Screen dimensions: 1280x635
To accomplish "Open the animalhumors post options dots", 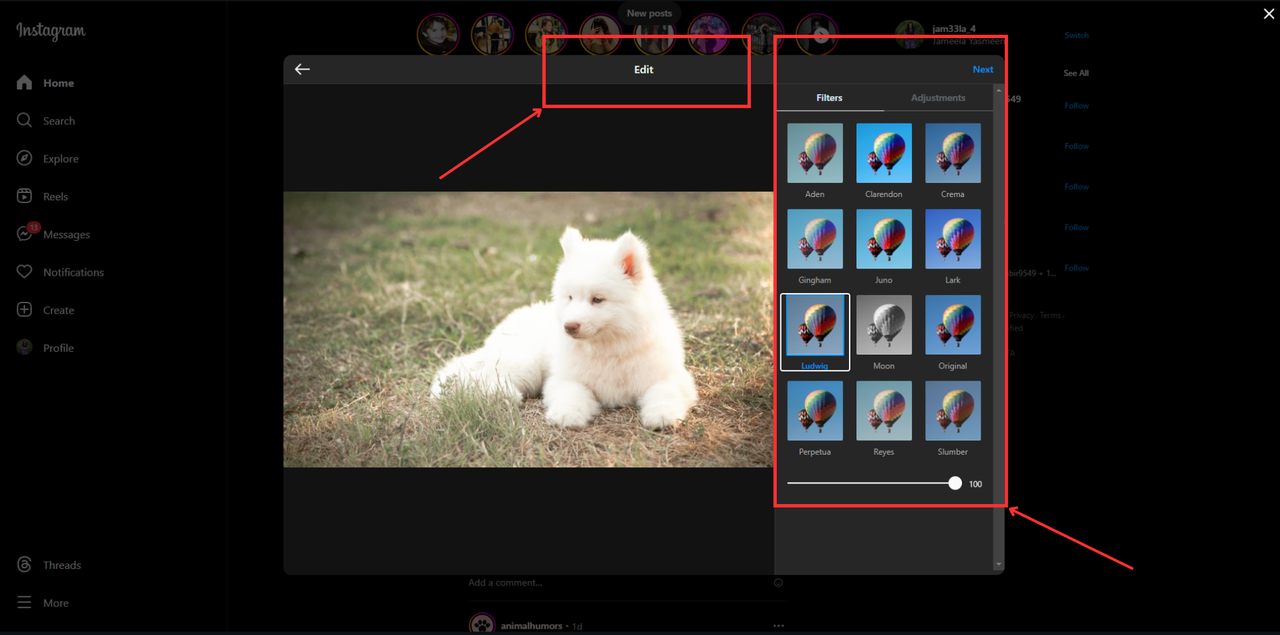I will pyautogui.click(x=778, y=626).
